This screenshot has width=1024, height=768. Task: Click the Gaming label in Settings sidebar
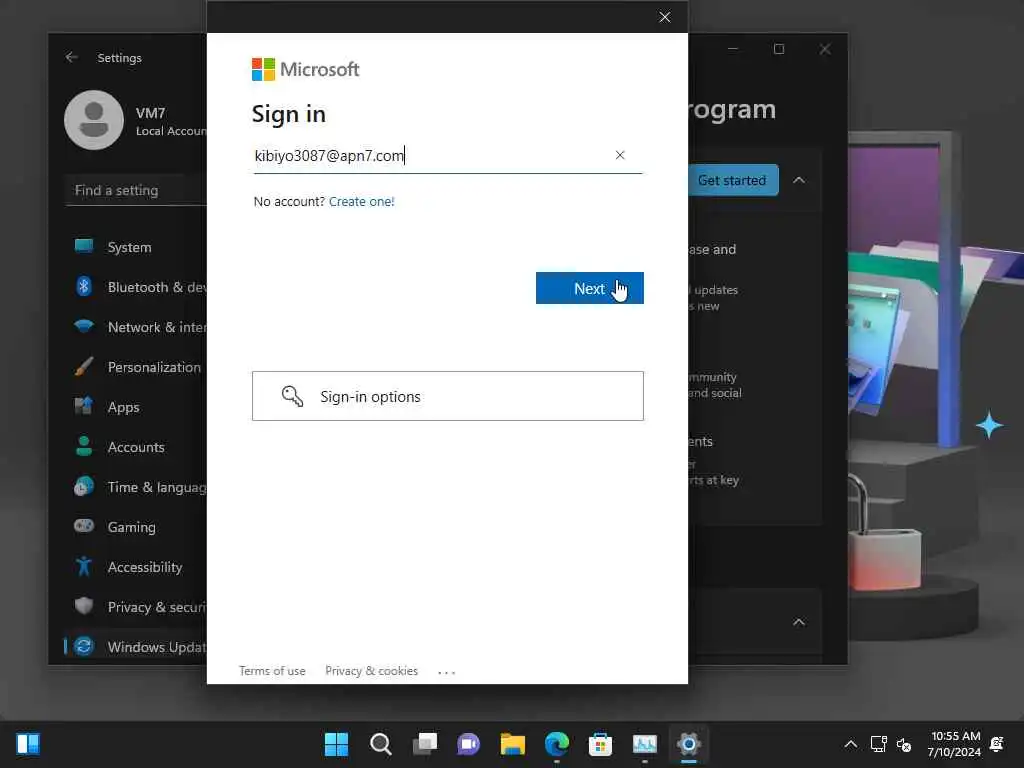[x=131, y=527]
